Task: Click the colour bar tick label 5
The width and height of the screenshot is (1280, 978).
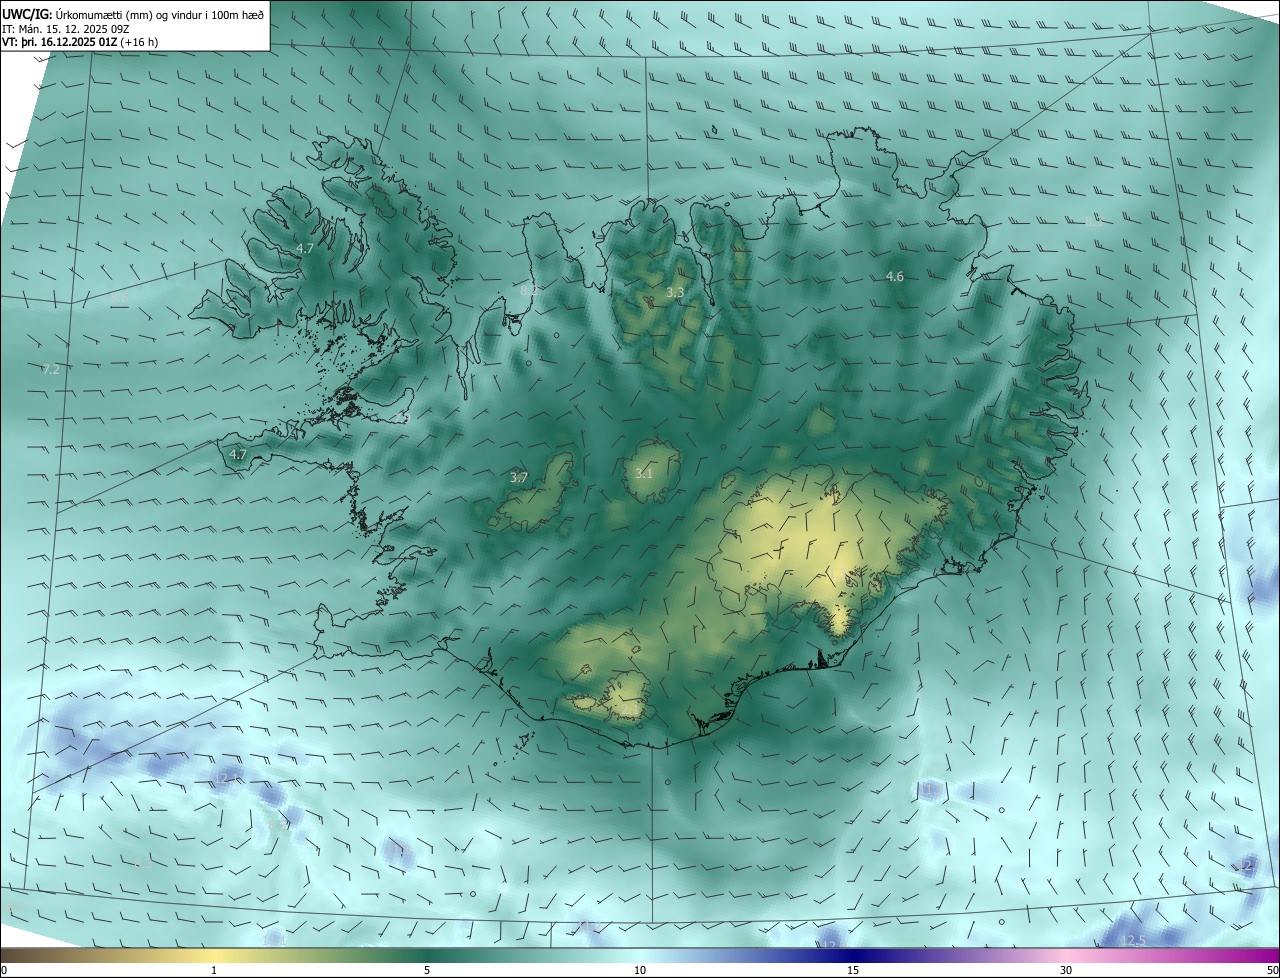Action: 427,970
